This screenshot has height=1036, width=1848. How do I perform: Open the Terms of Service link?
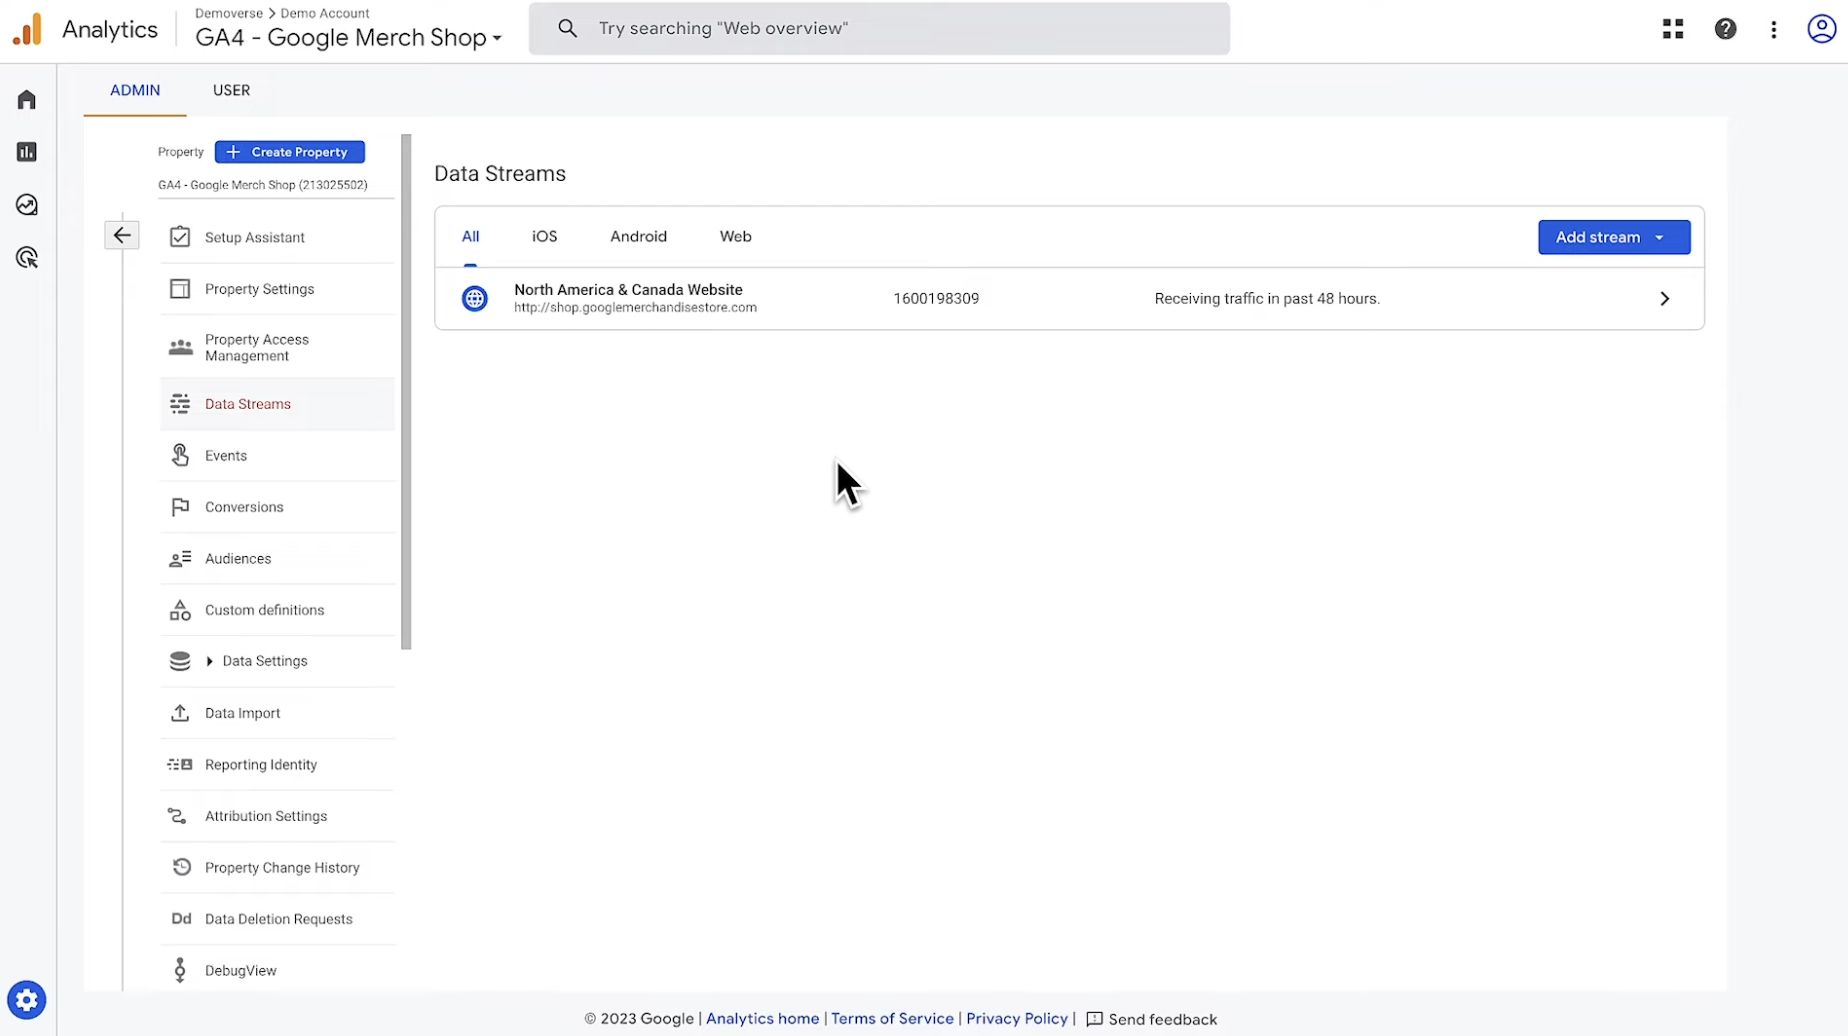pos(892,1019)
